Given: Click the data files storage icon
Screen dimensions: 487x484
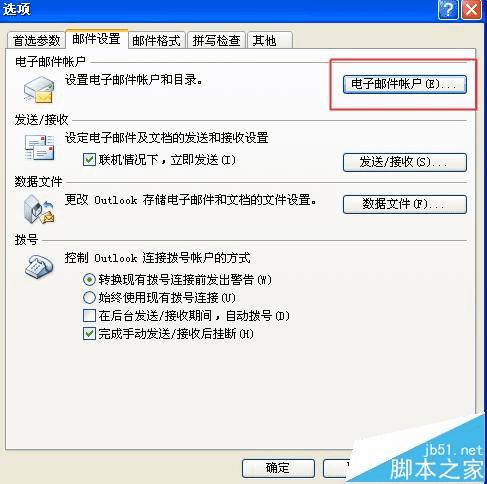Looking at the screenshot, I should (x=39, y=209).
